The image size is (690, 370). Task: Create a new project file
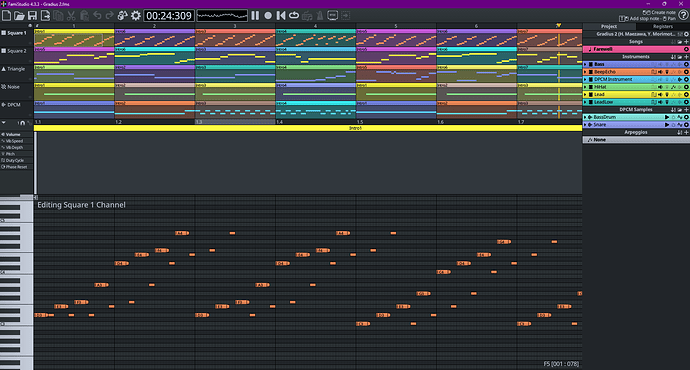pos(6,16)
